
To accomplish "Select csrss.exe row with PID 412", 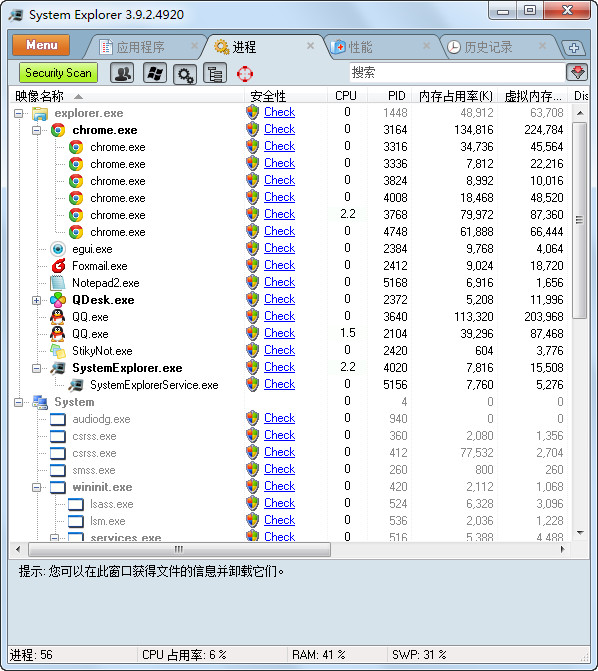I will (289, 453).
